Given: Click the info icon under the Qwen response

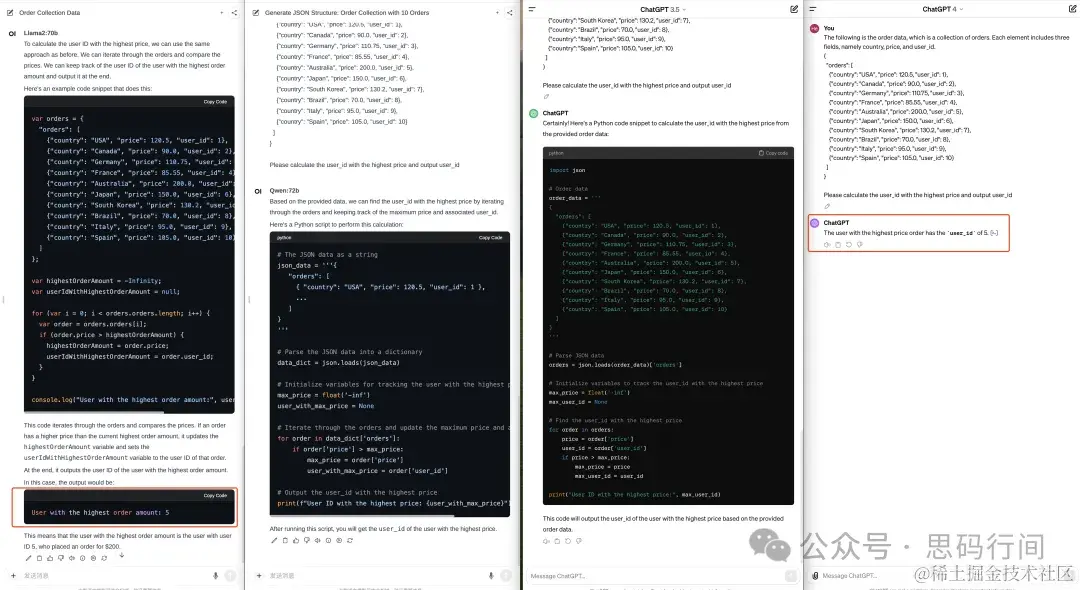Looking at the screenshot, I should (x=329, y=540).
